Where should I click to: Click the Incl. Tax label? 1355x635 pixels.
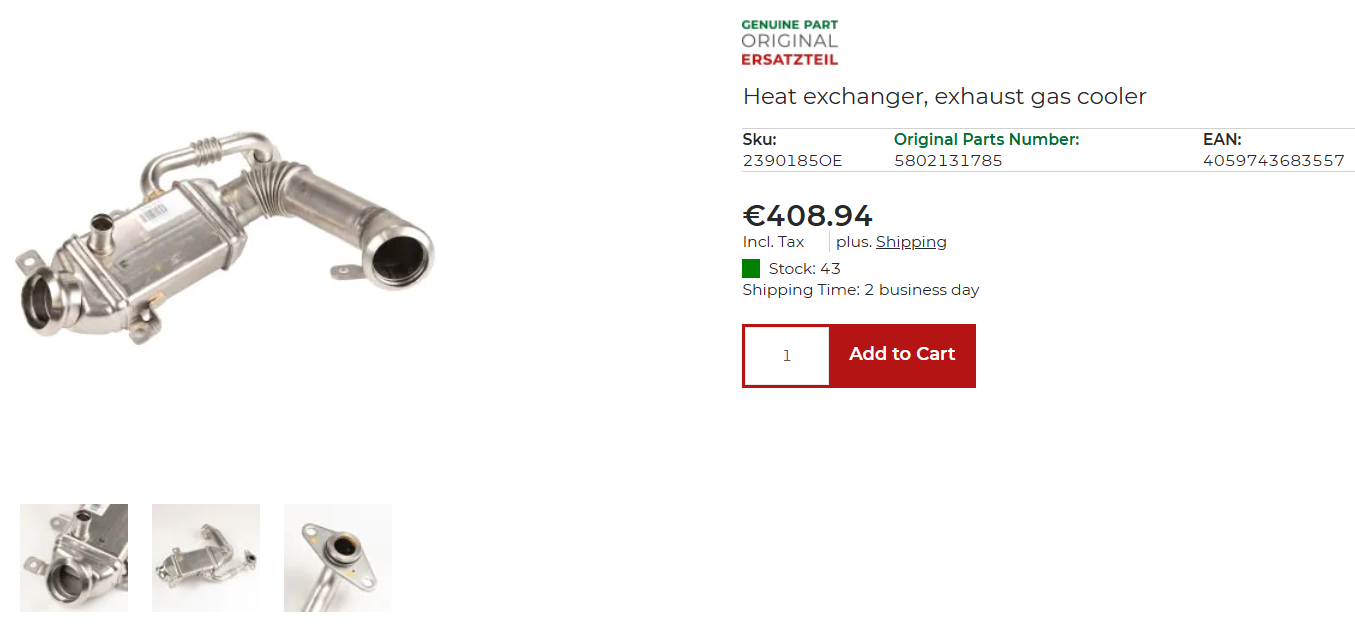pos(773,242)
